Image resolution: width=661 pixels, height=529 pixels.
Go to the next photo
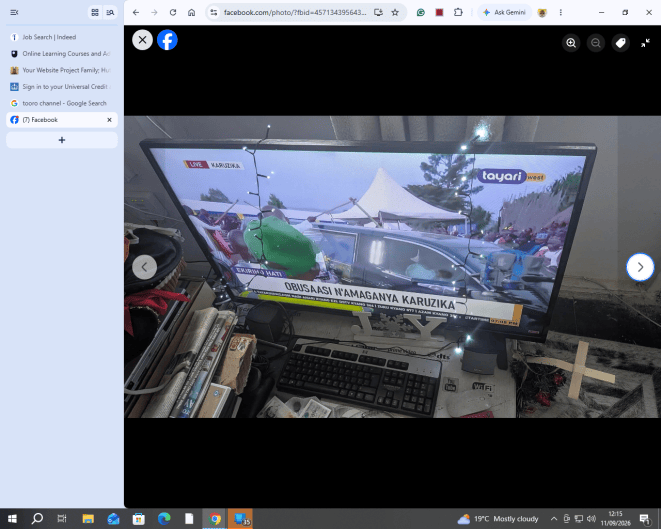[x=640, y=267]
